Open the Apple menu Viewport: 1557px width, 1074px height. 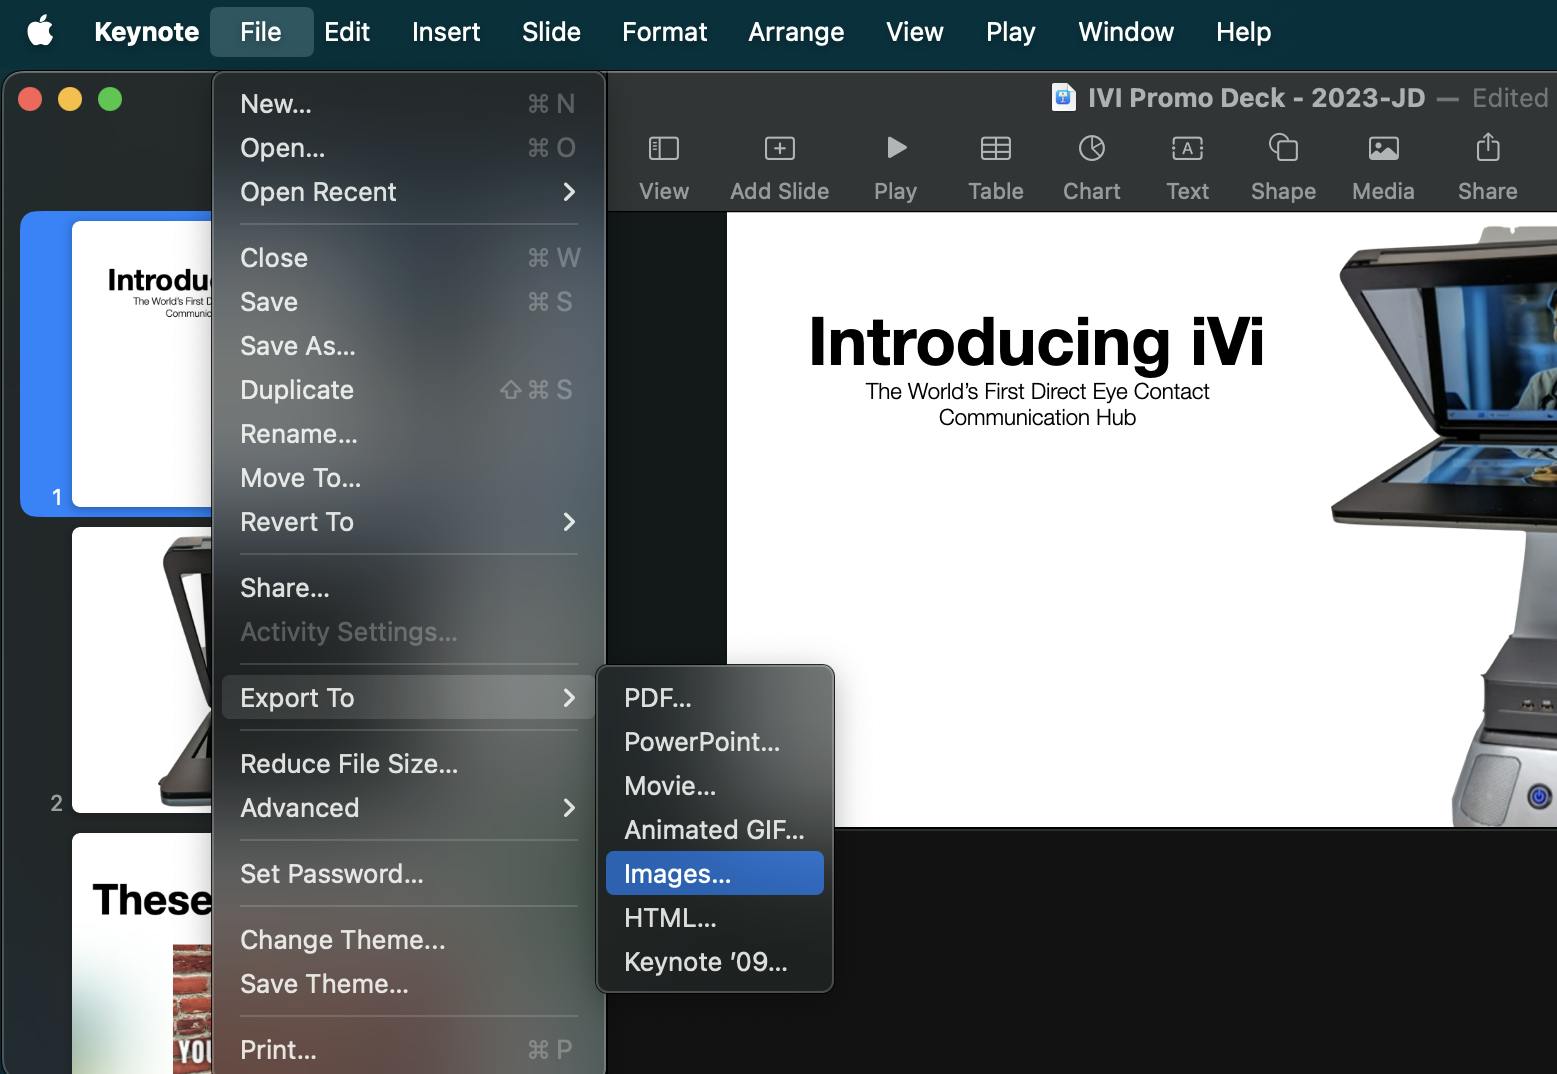point(40,31)
